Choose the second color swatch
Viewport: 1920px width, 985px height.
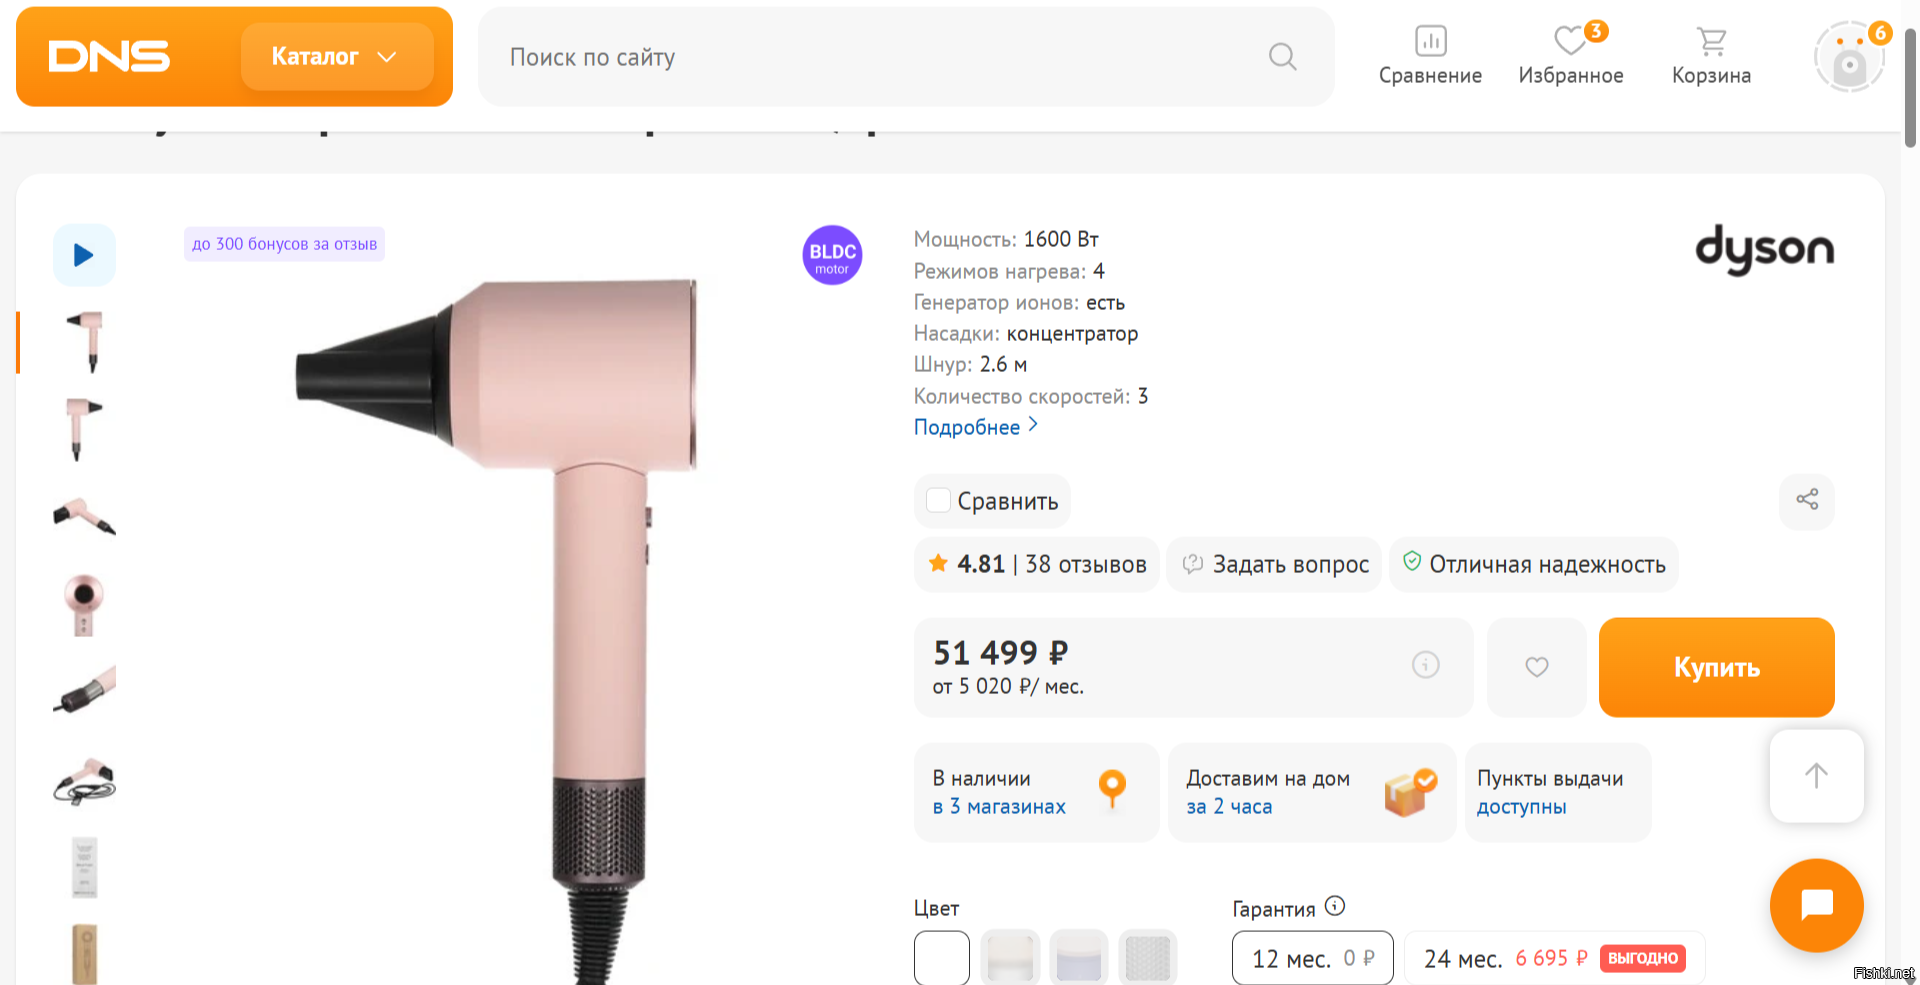(x=1010, y=957)
